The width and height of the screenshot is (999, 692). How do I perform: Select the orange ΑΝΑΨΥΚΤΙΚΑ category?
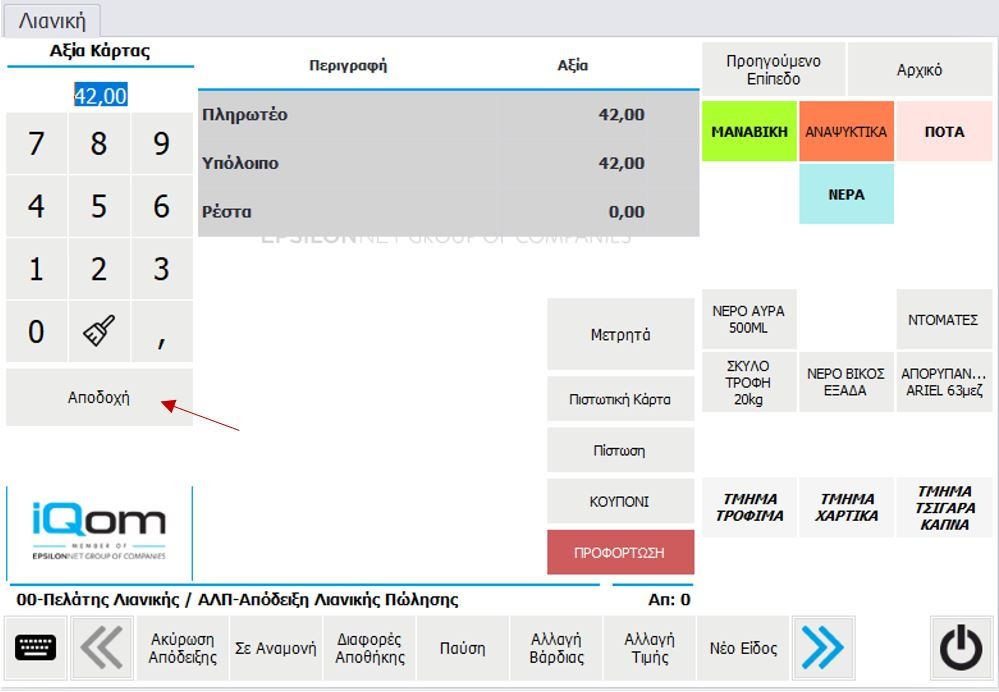(x=846, y=131)
